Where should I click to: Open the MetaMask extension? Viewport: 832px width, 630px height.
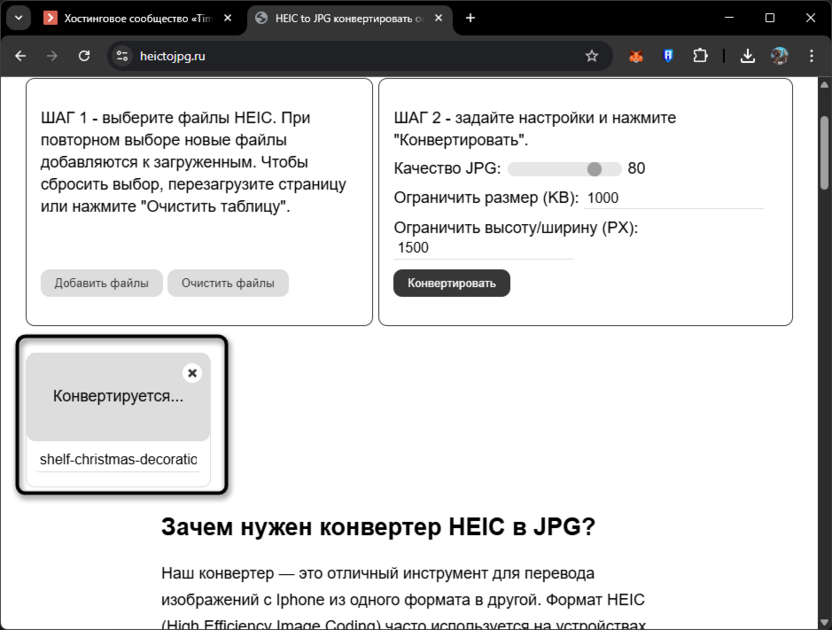[x=635, y=57]
